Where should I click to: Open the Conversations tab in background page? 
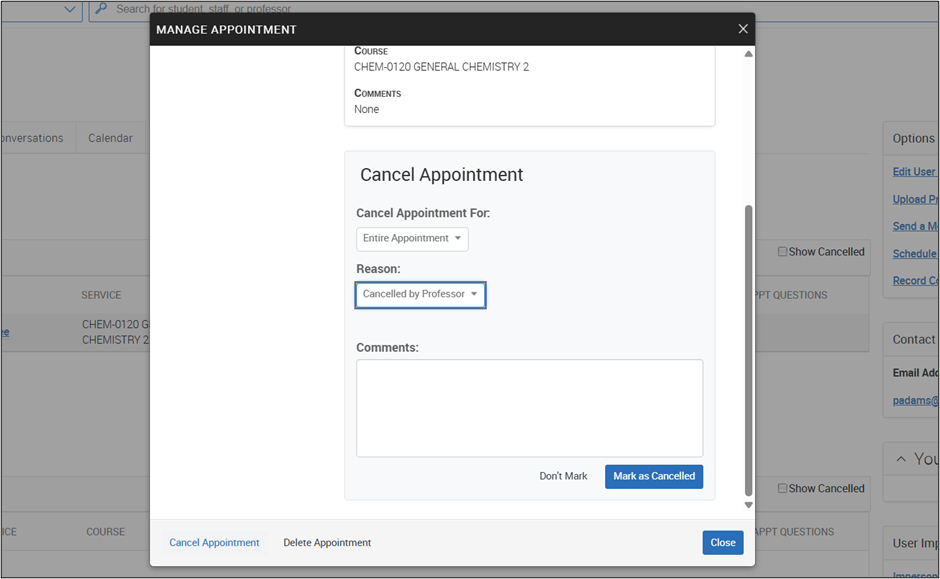(x=32, y=138)
